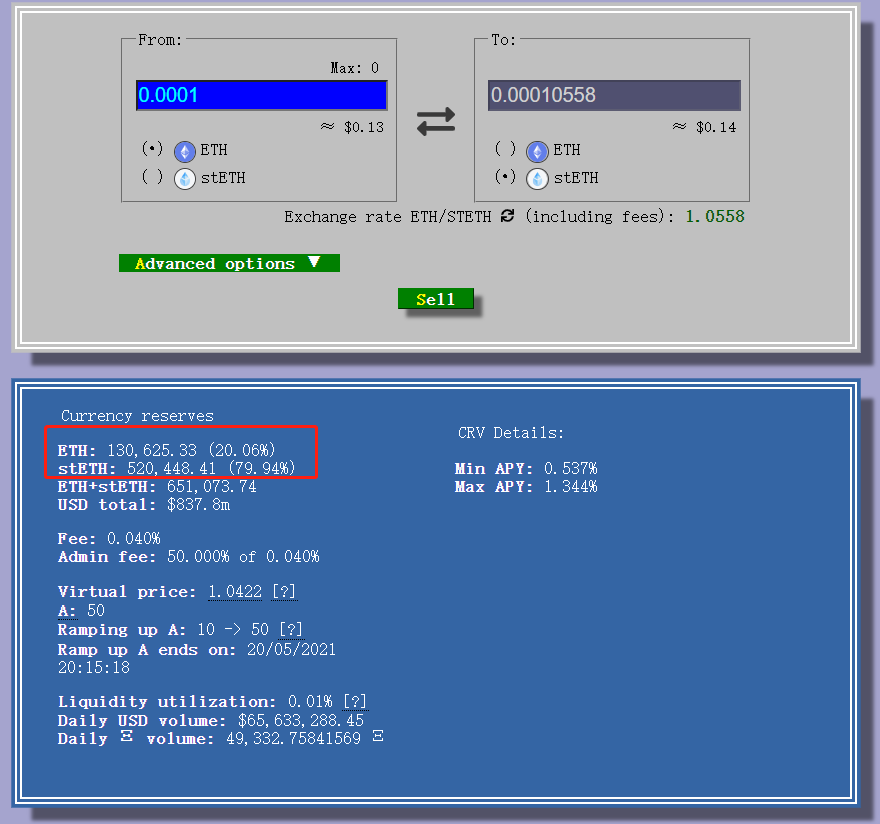This screenshot has width=880, height=824.
Task: Click the To amount output field
Action: 614,95
